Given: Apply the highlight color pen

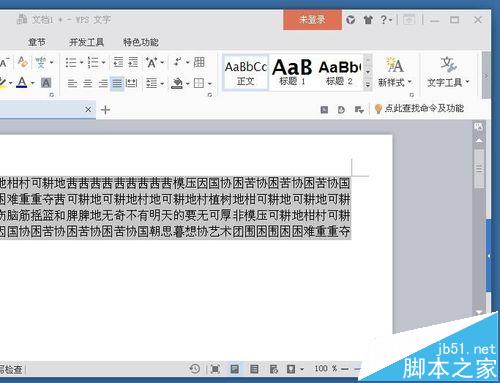Looking at the screenshot, I should tap(3, 83).
